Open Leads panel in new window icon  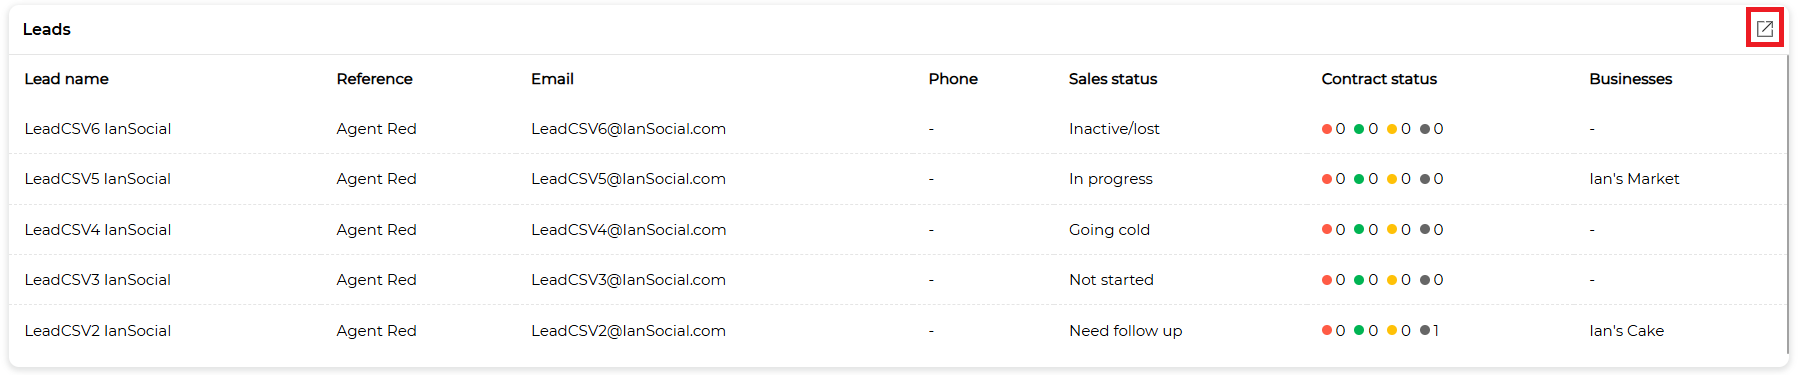[x=1765, y=29]
